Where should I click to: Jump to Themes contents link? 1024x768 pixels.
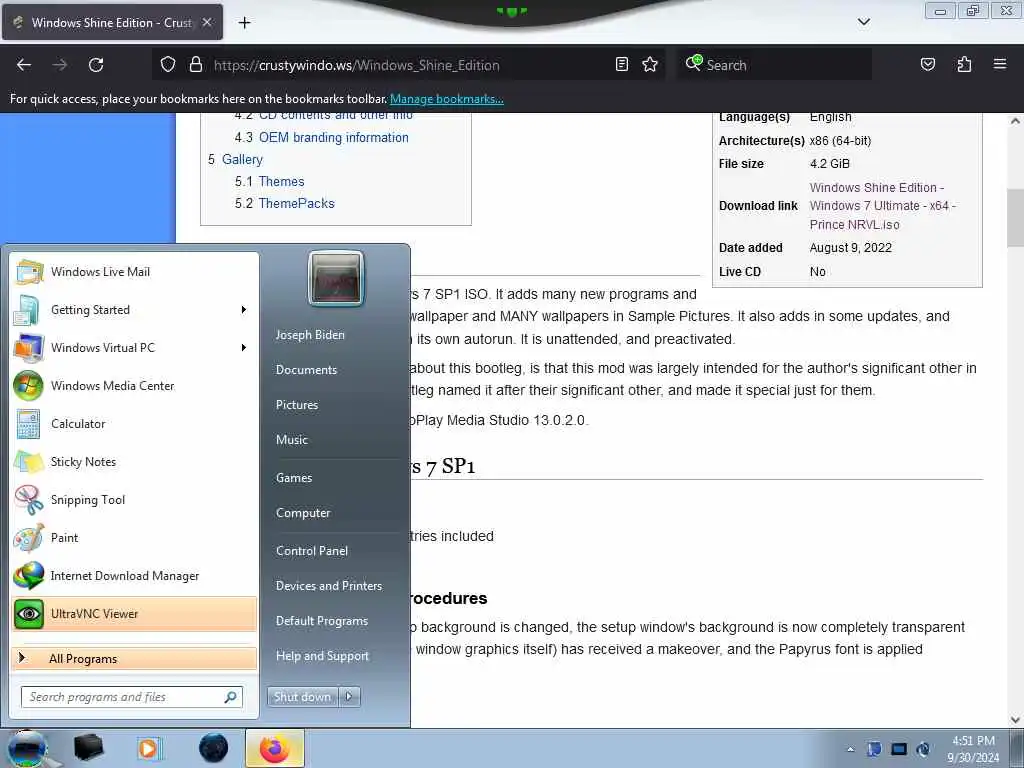point(281,182)
